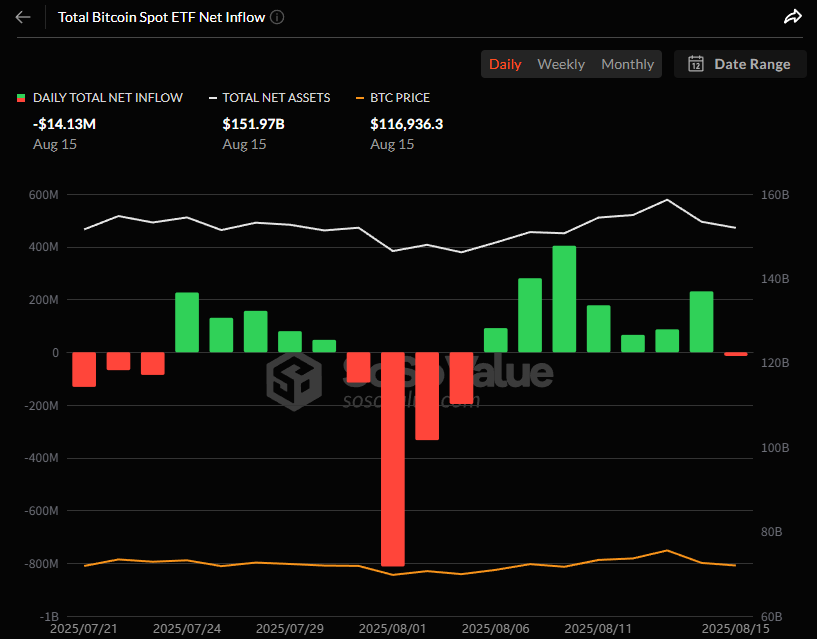Hide the BTC Price legend series
The height and width of the screenshot is (639, 817).
(400, 98)
